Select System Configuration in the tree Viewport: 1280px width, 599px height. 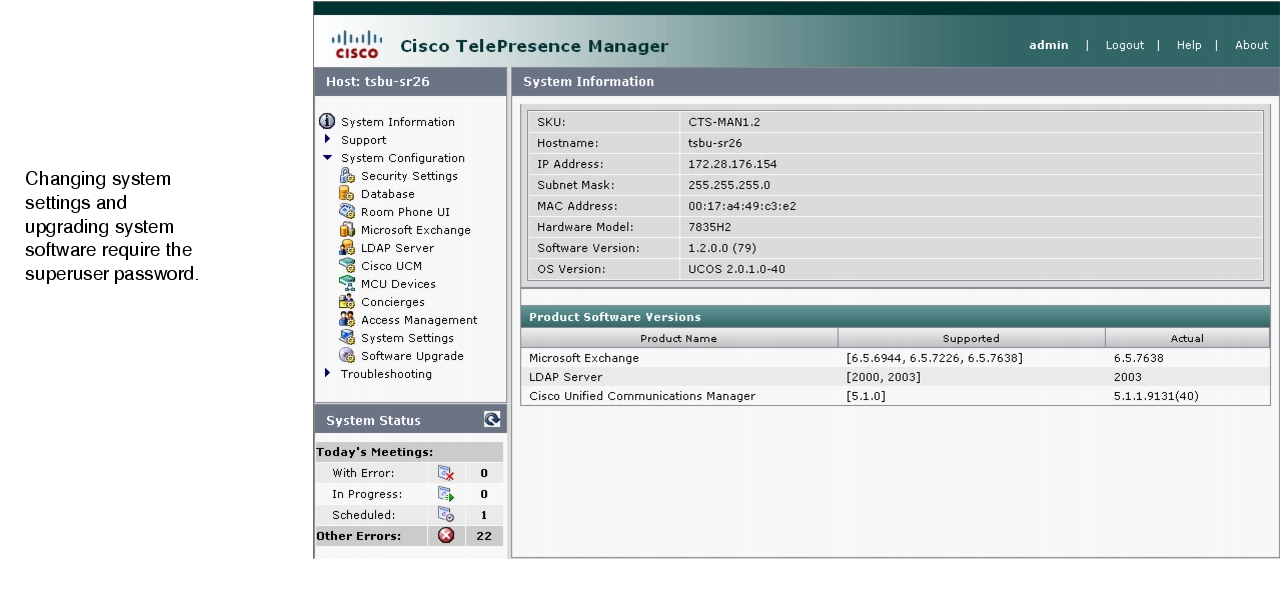(403, 158)
